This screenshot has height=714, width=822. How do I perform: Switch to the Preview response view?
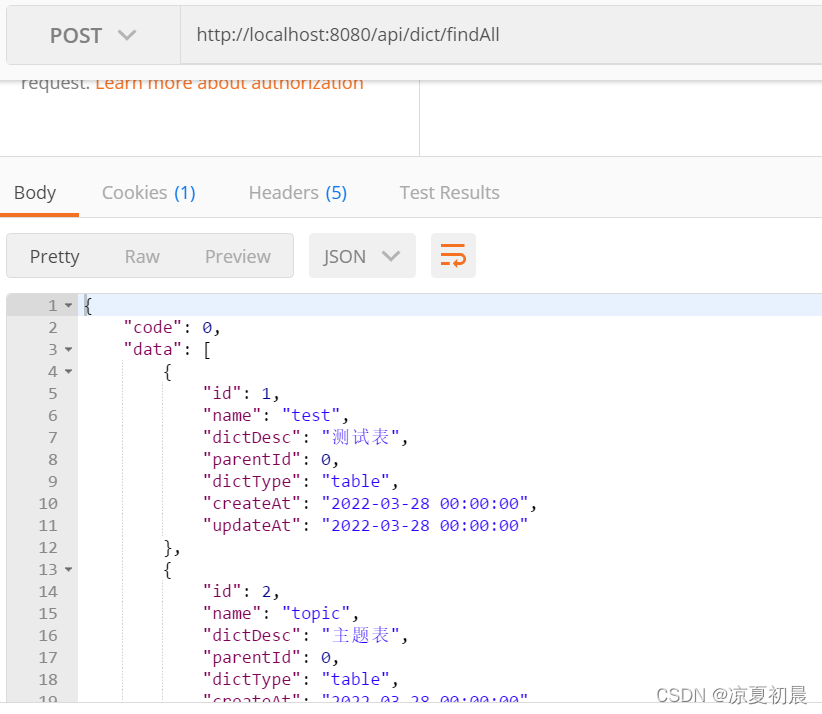[237, 256]
